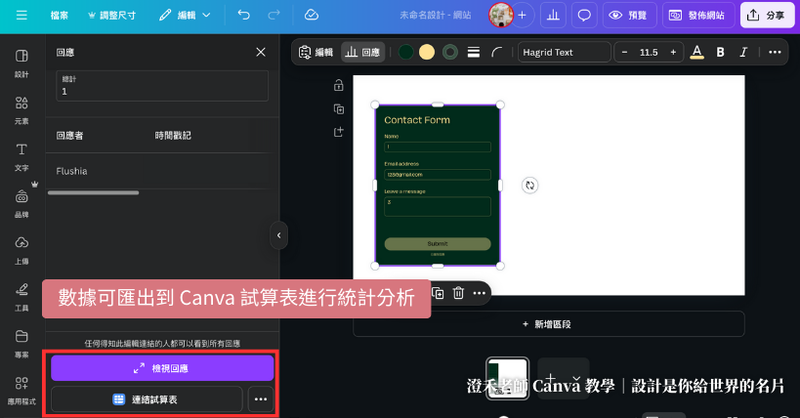The height and width of the screenshot is (418, 800).
Task: Open the 專案 projects sidebar tab
Action: coord(21,344)
